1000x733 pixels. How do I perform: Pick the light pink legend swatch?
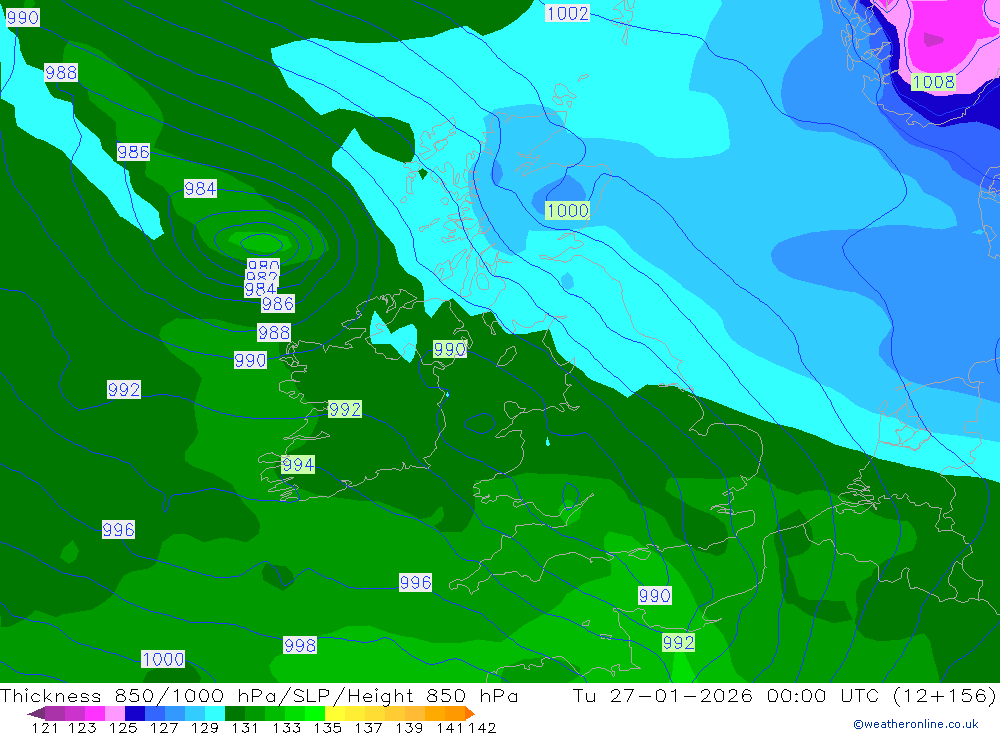115,713
